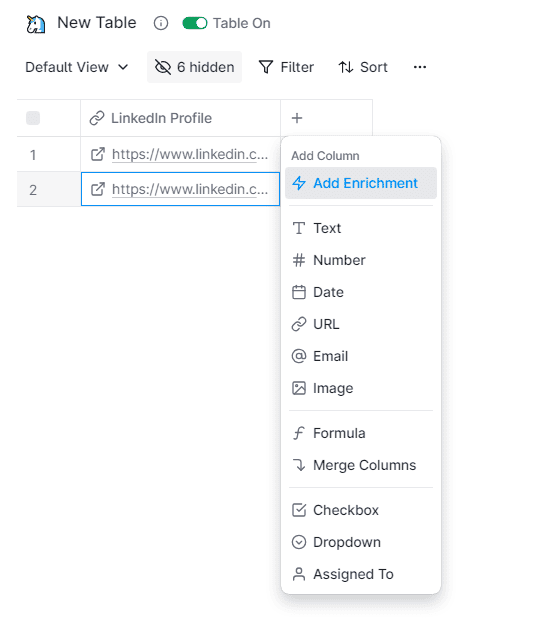Click the Filter button
This screenshot has height=630, width=544.
tap(286, 67)
